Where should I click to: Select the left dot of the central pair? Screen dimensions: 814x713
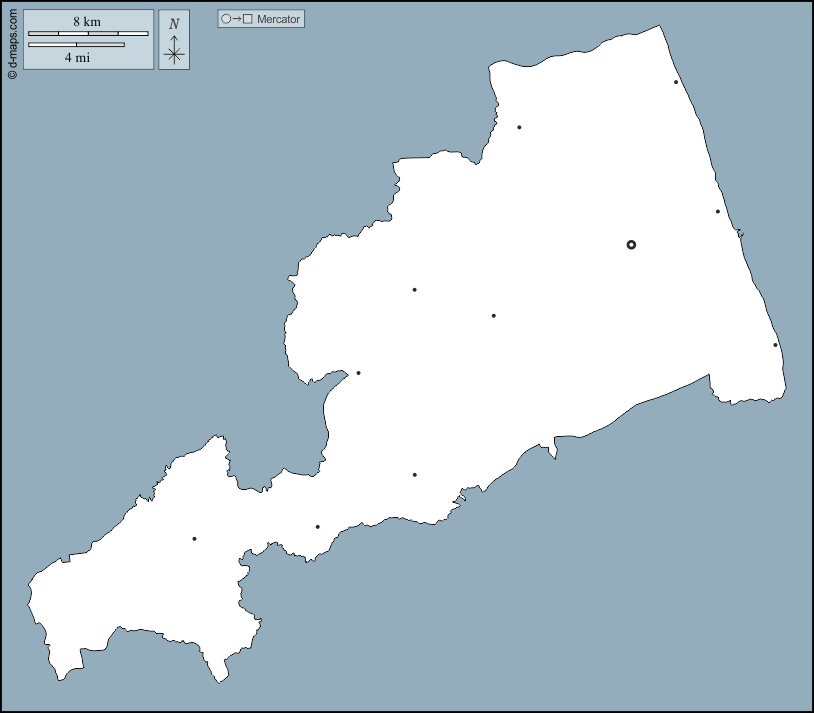tap(414, 290)
